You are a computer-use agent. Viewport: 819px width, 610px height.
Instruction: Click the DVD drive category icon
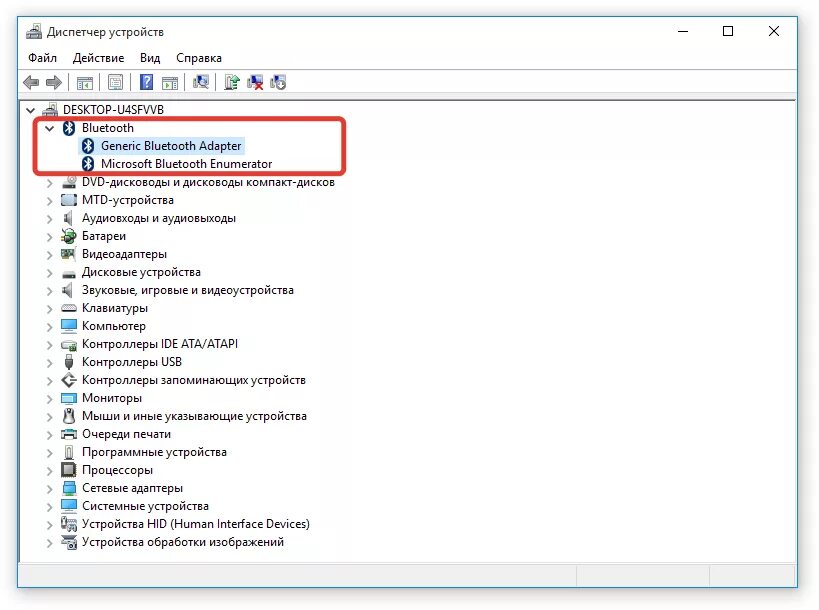click(x=69, y=182)
